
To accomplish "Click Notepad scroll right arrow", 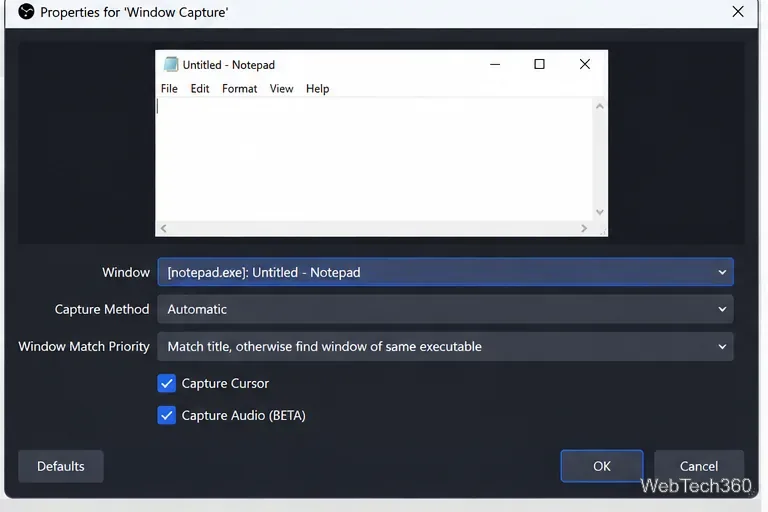I will click(584, 228).
